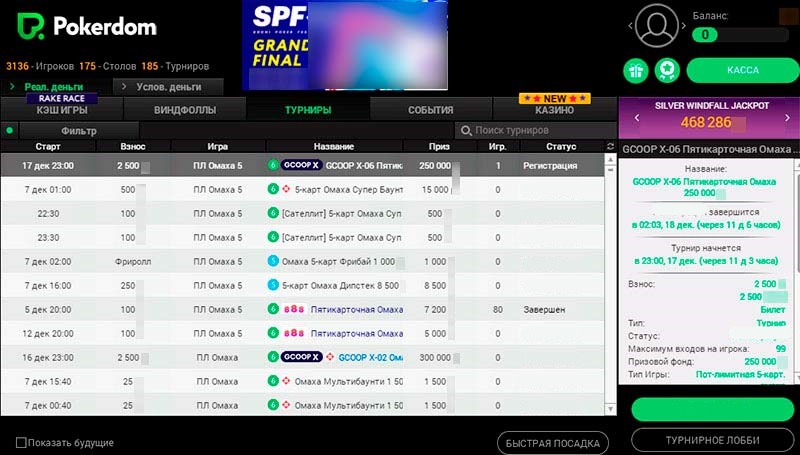Click the details panel scrollbar

pyautogui.click(x=797, y=270)
